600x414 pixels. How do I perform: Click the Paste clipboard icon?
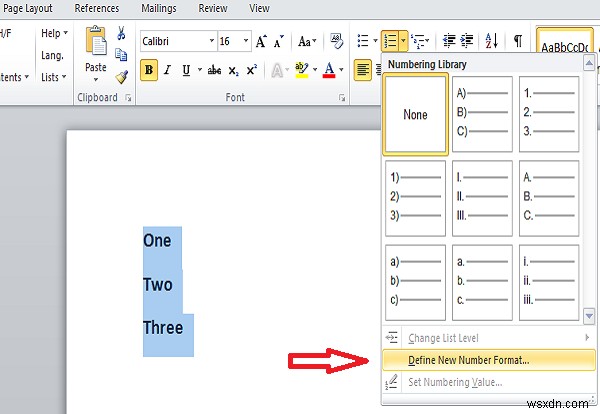96,41
